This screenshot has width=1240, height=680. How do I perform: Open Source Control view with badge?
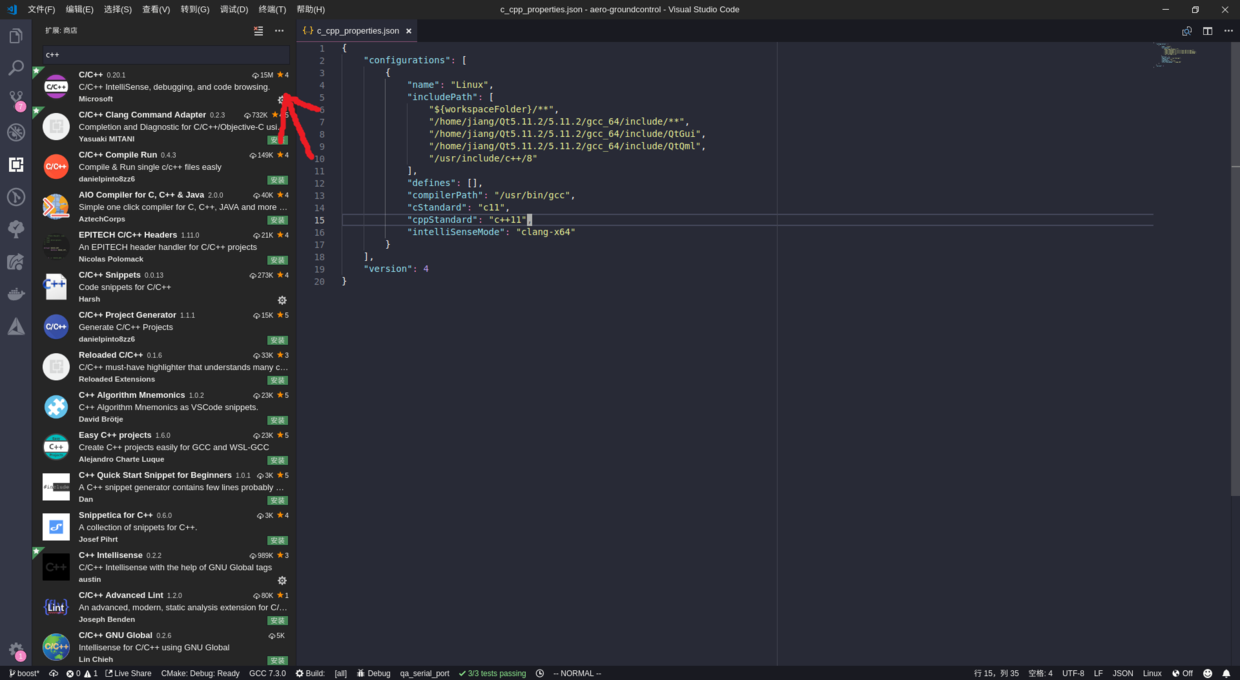16,100
